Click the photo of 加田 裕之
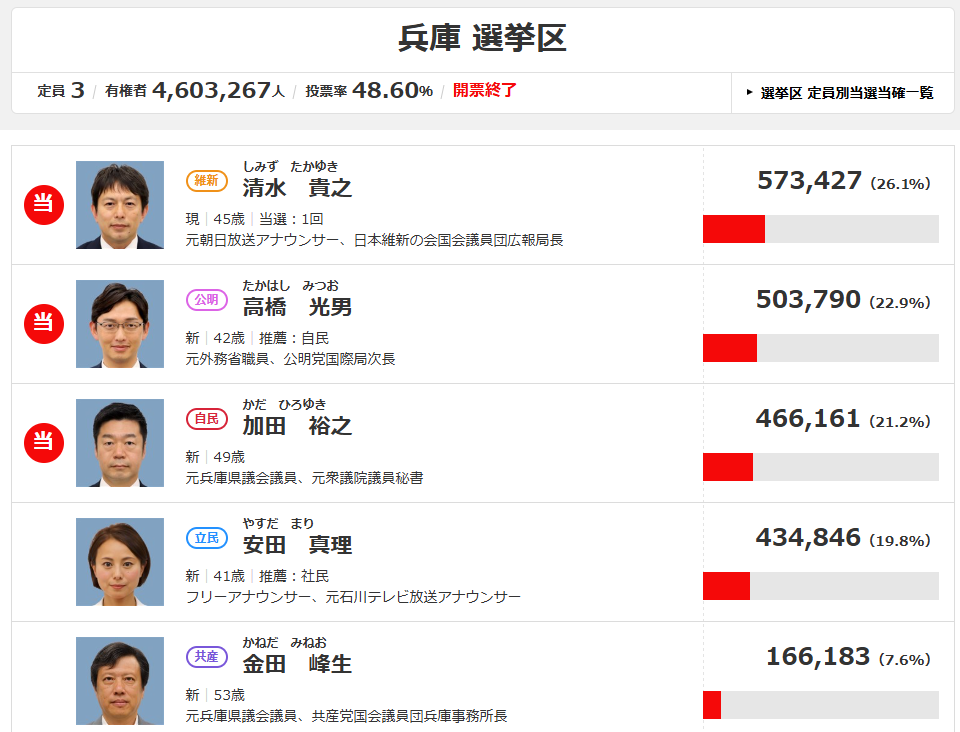The image size is (960, 732). coord(120,443)
